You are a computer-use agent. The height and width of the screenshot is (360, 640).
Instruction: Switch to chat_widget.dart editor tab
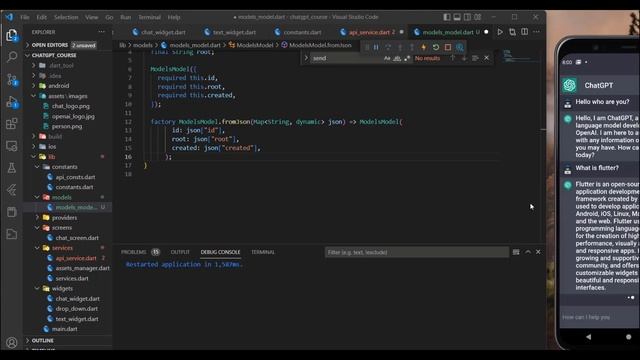pos(159,32)
